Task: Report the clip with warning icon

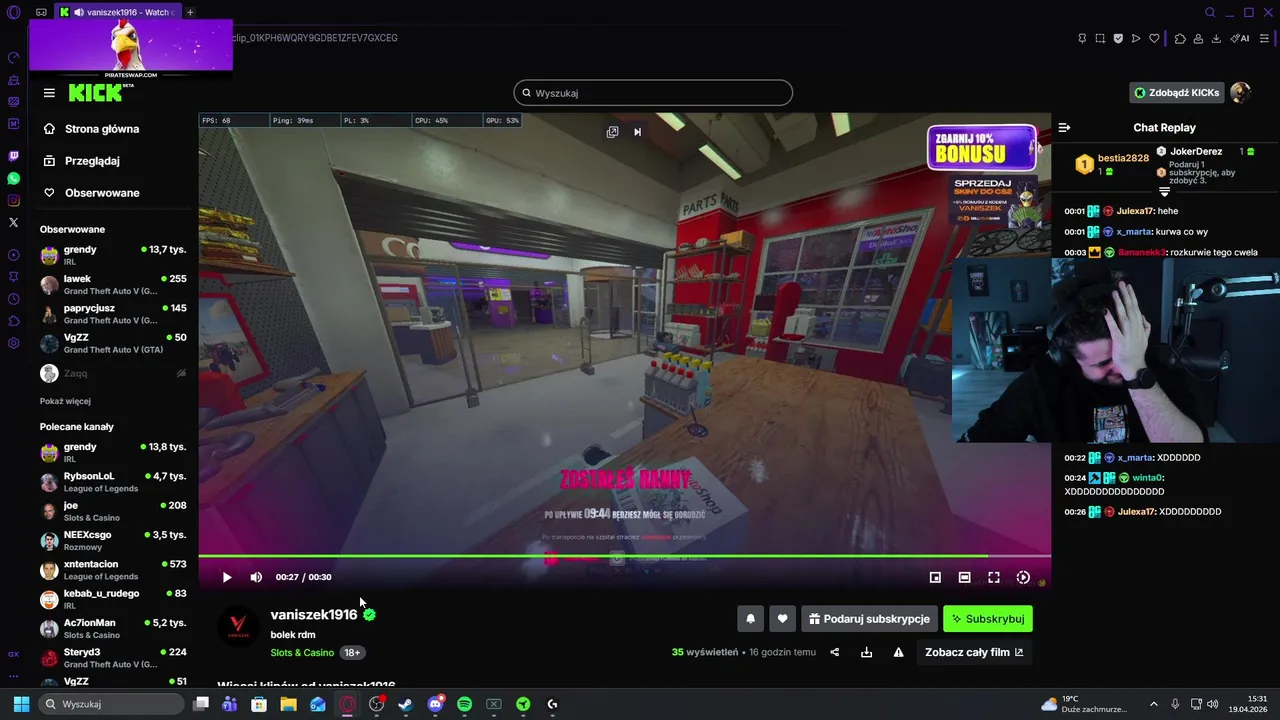Action: pyautogui.click(x=898, y=652)
